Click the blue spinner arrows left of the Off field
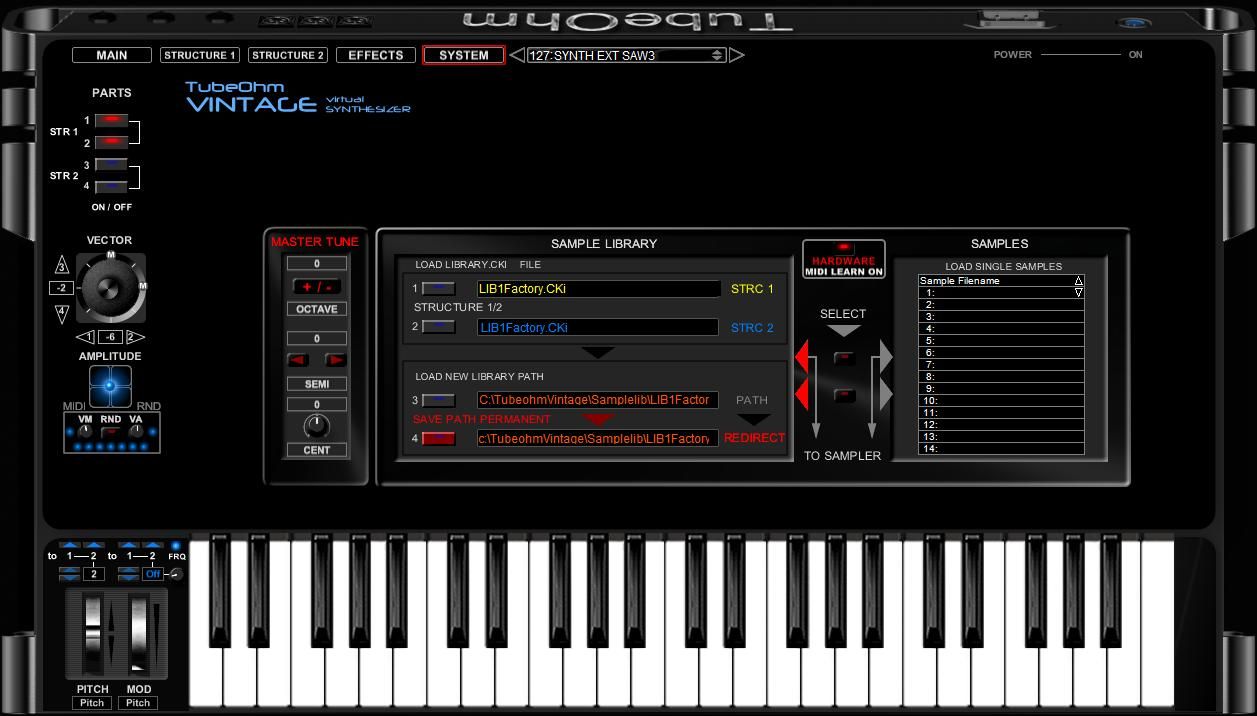Viewport: 1257px width, 716px height. pos(129,574)
